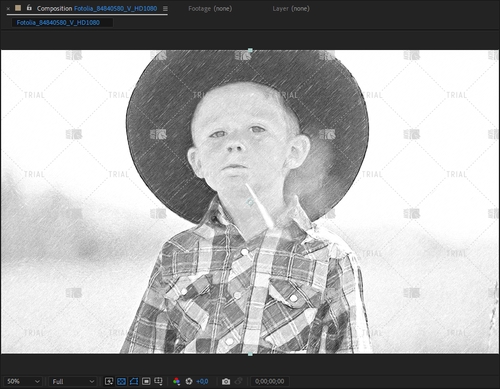This screenshot has height=389, width=500.
Task: Click the Reset Exposure icon
Action: 189,381
